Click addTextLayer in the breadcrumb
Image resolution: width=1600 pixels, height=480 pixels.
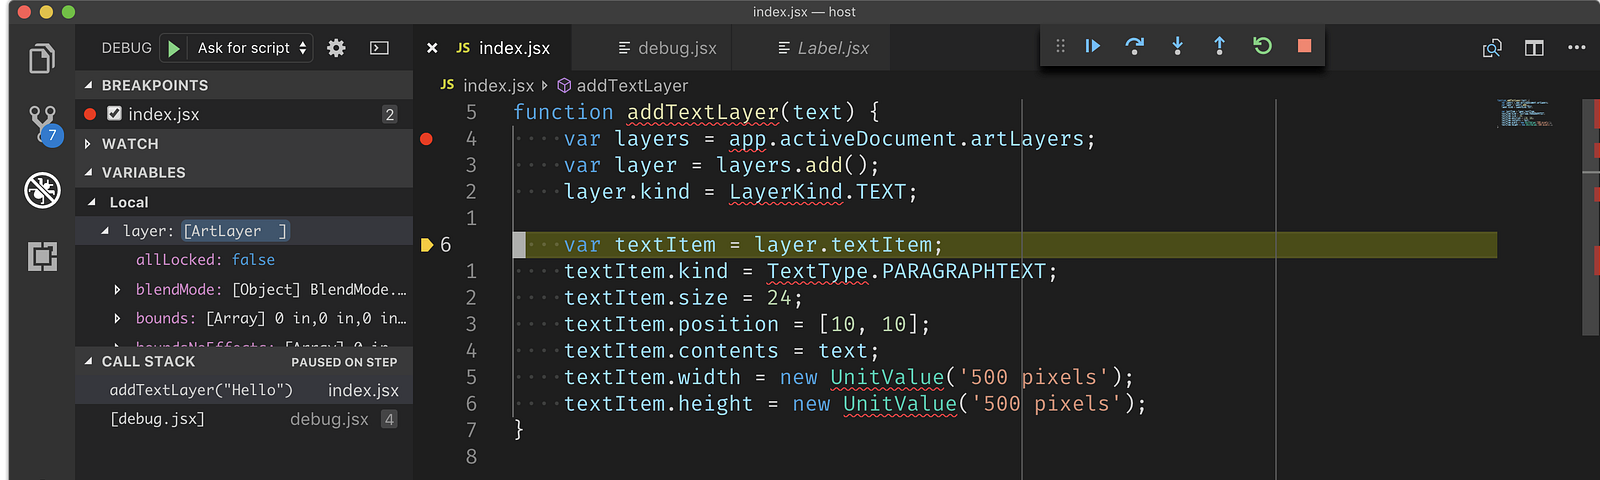(632, 86)
